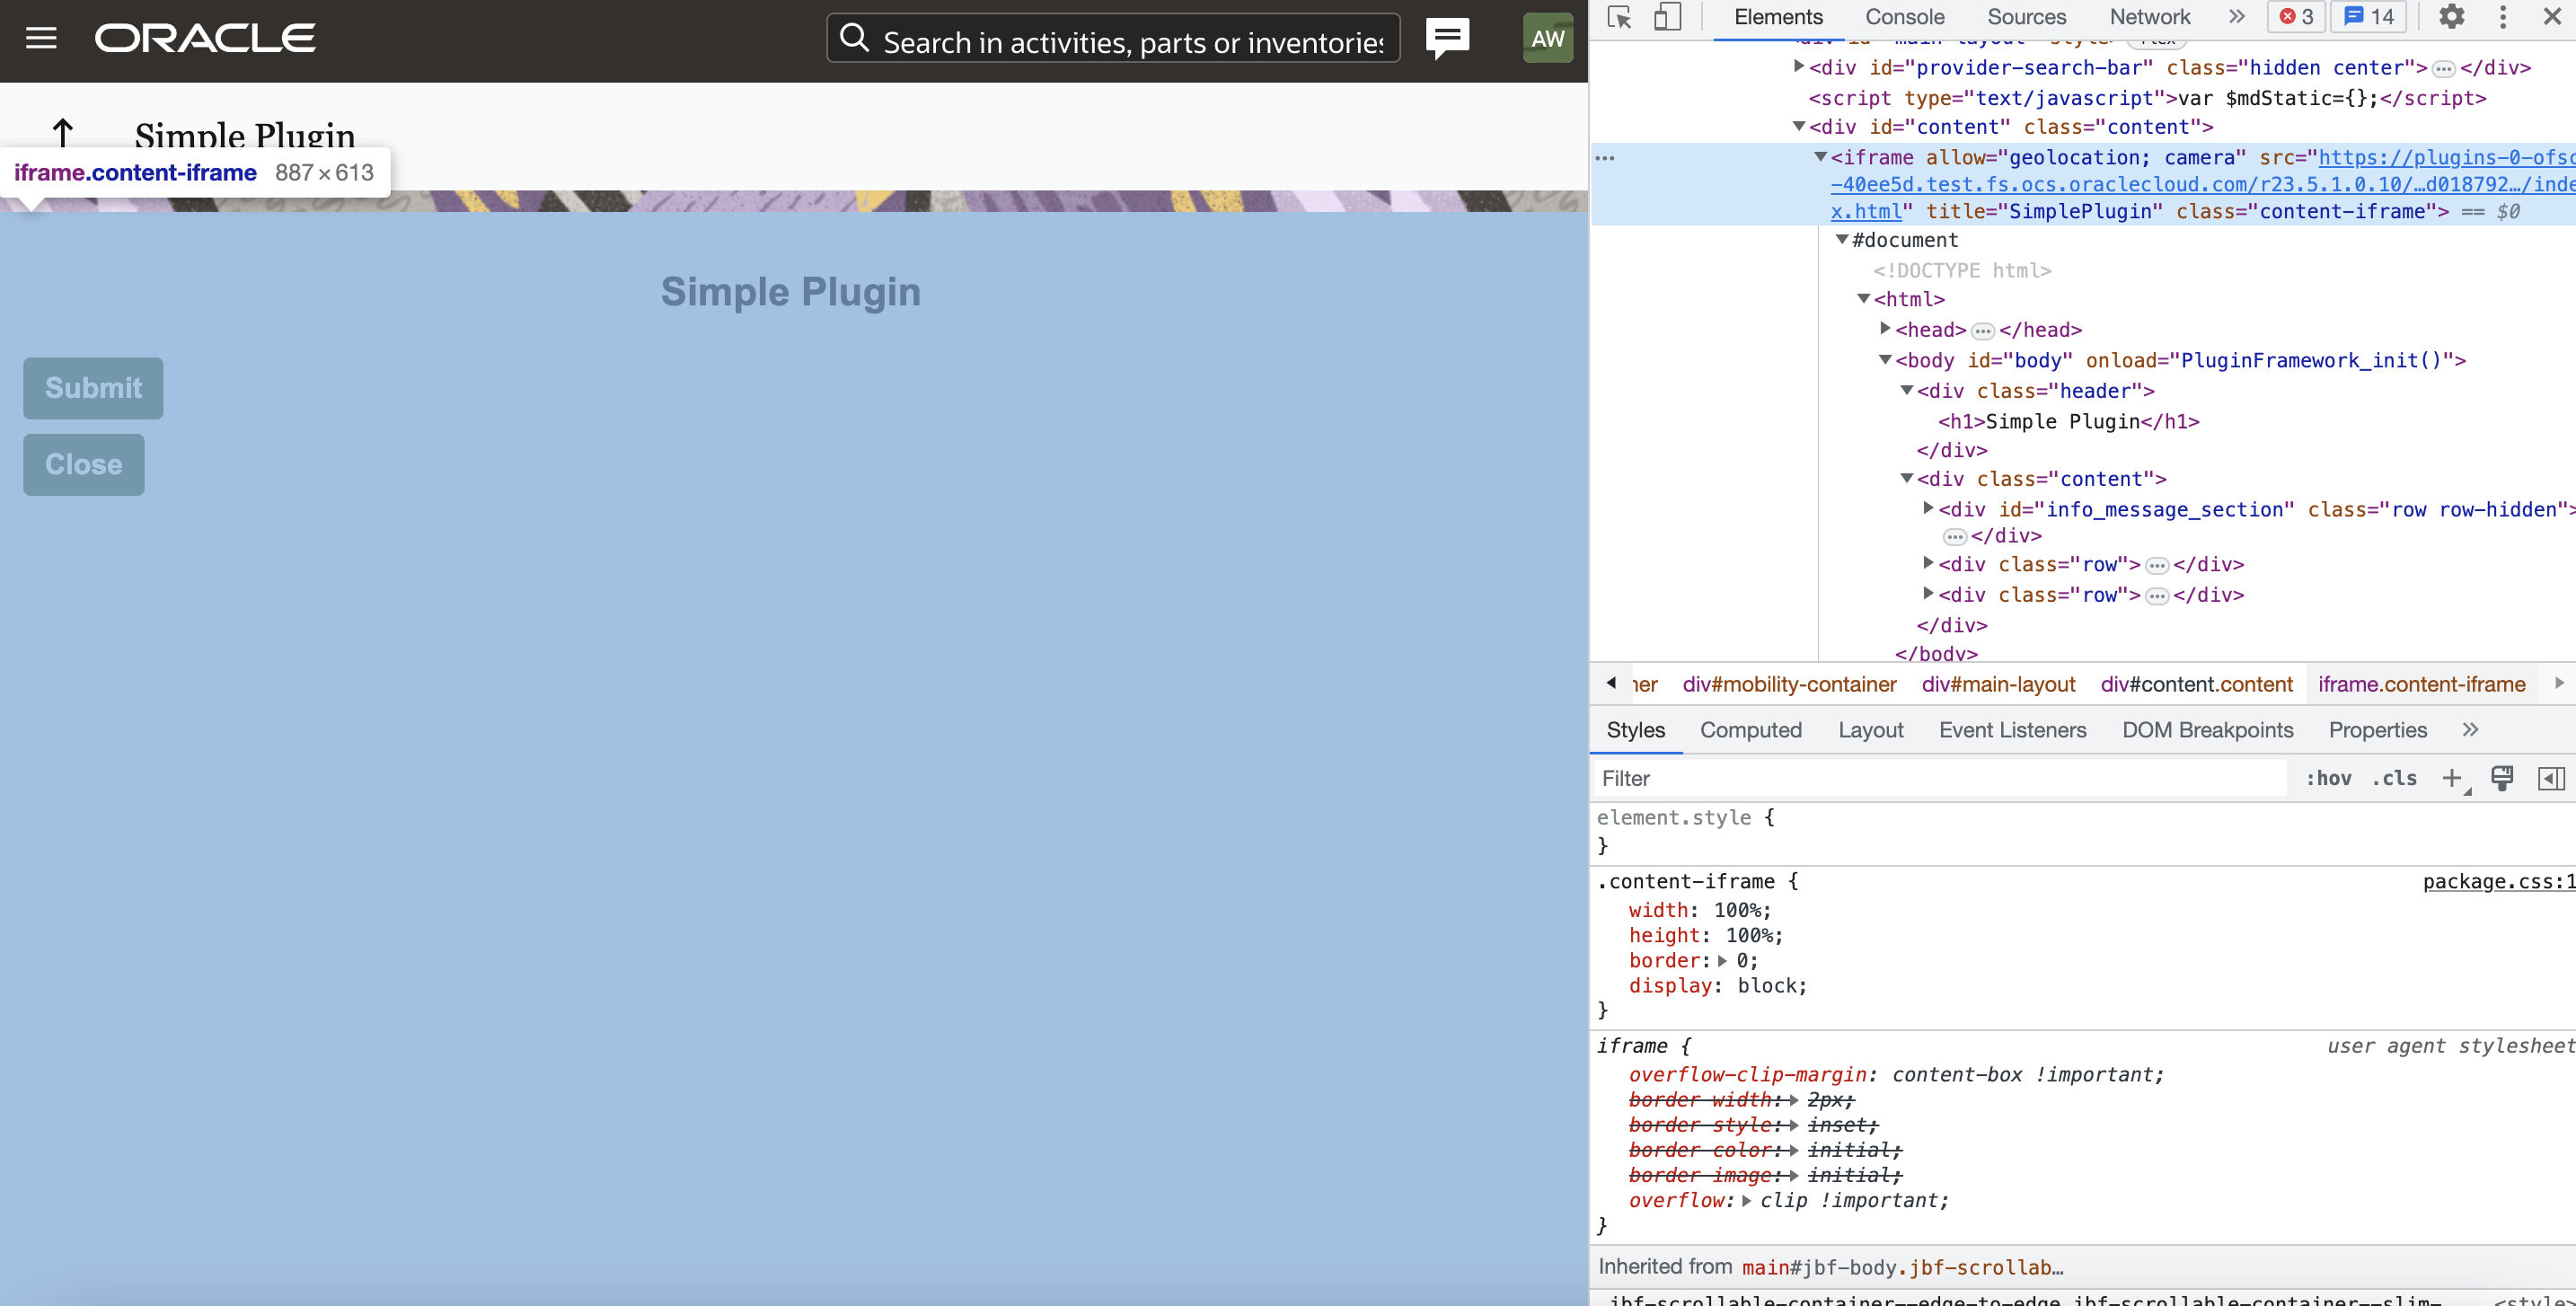Collapse the body element in DOM tree
Screen dimensions: 2576x1306
[1886, 360]
